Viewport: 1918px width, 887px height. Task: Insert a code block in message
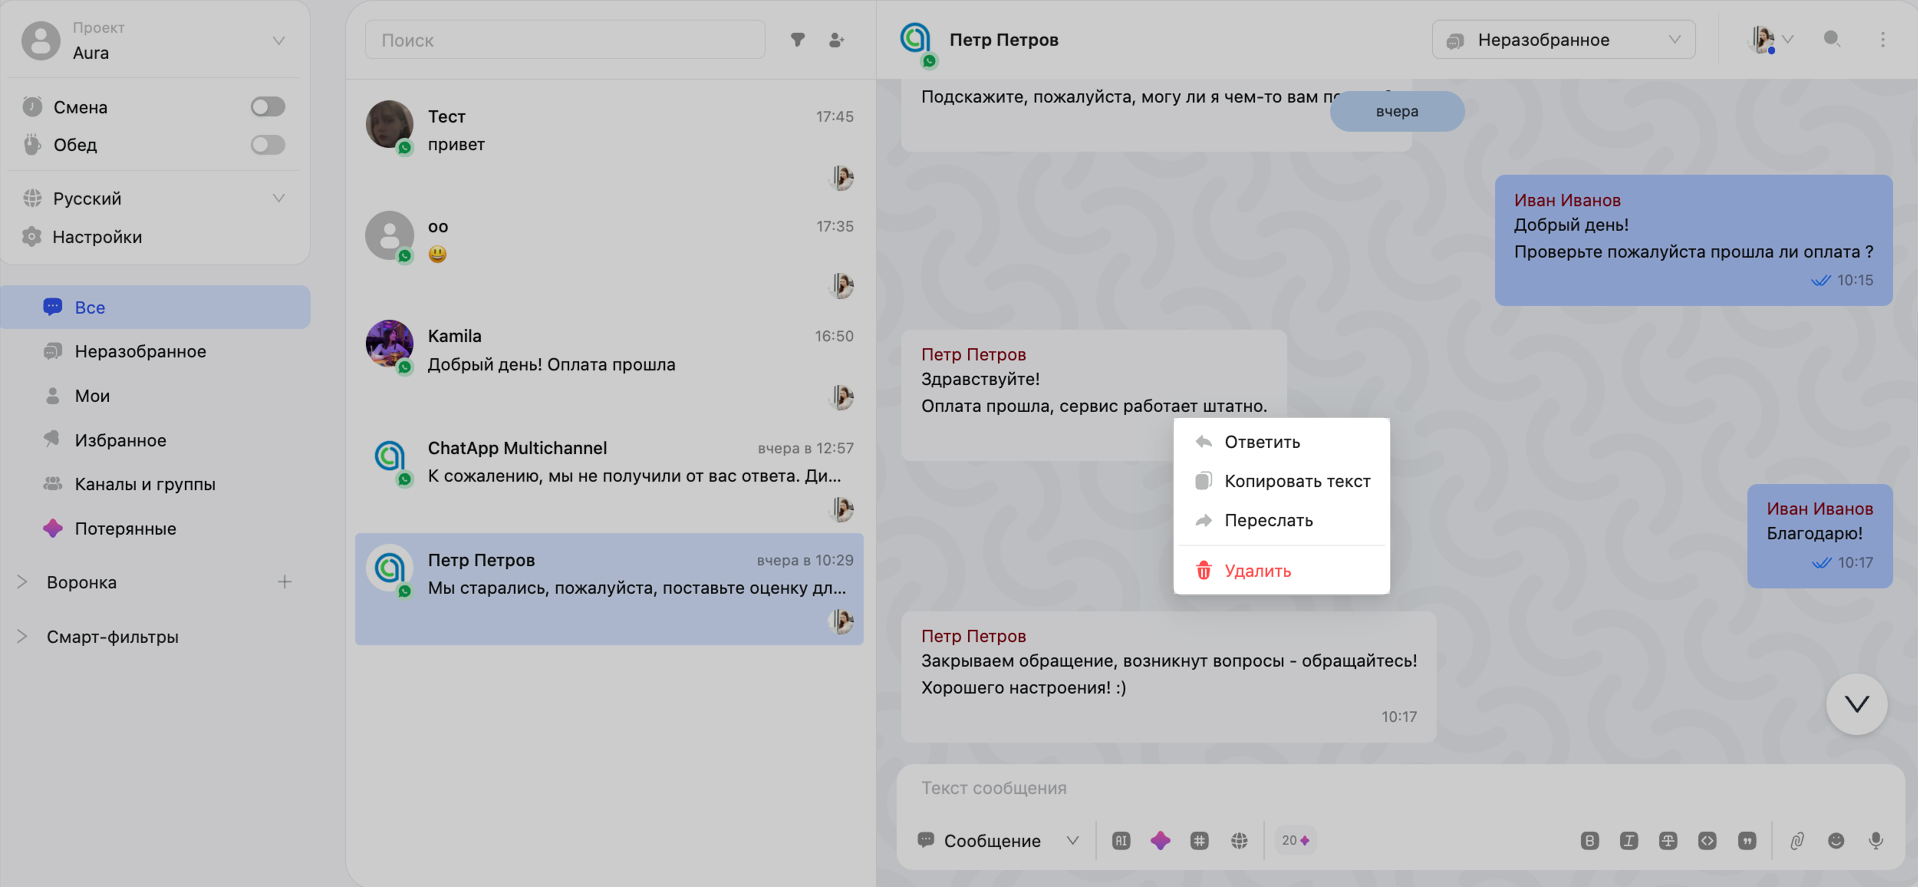pos(1707,841)
